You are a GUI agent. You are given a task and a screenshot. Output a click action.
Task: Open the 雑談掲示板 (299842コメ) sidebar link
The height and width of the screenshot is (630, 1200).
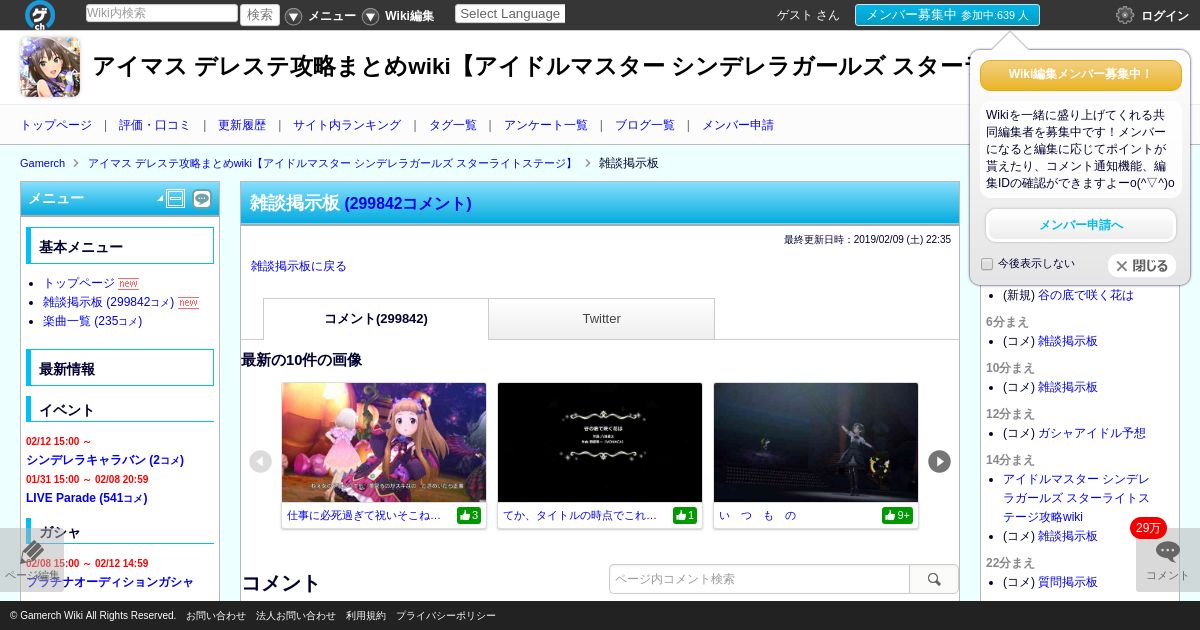coord(108,302)
